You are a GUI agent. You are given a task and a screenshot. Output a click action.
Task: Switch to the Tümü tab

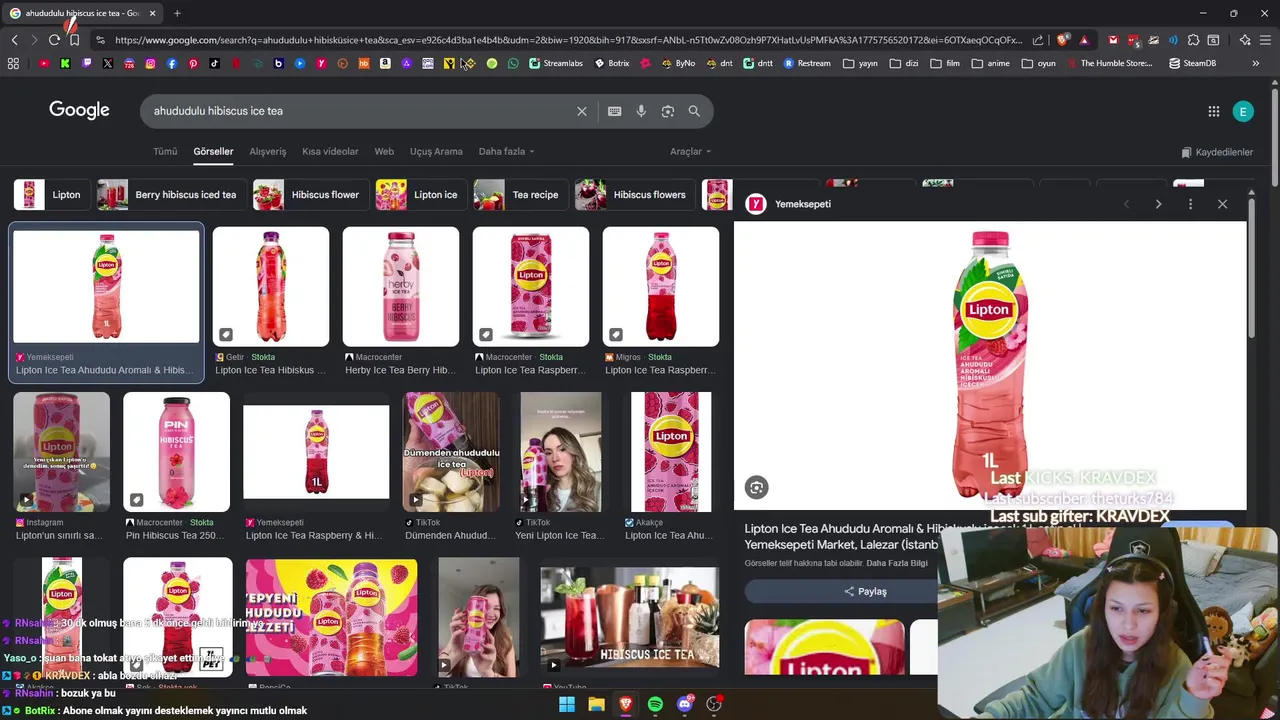[165, 151]
